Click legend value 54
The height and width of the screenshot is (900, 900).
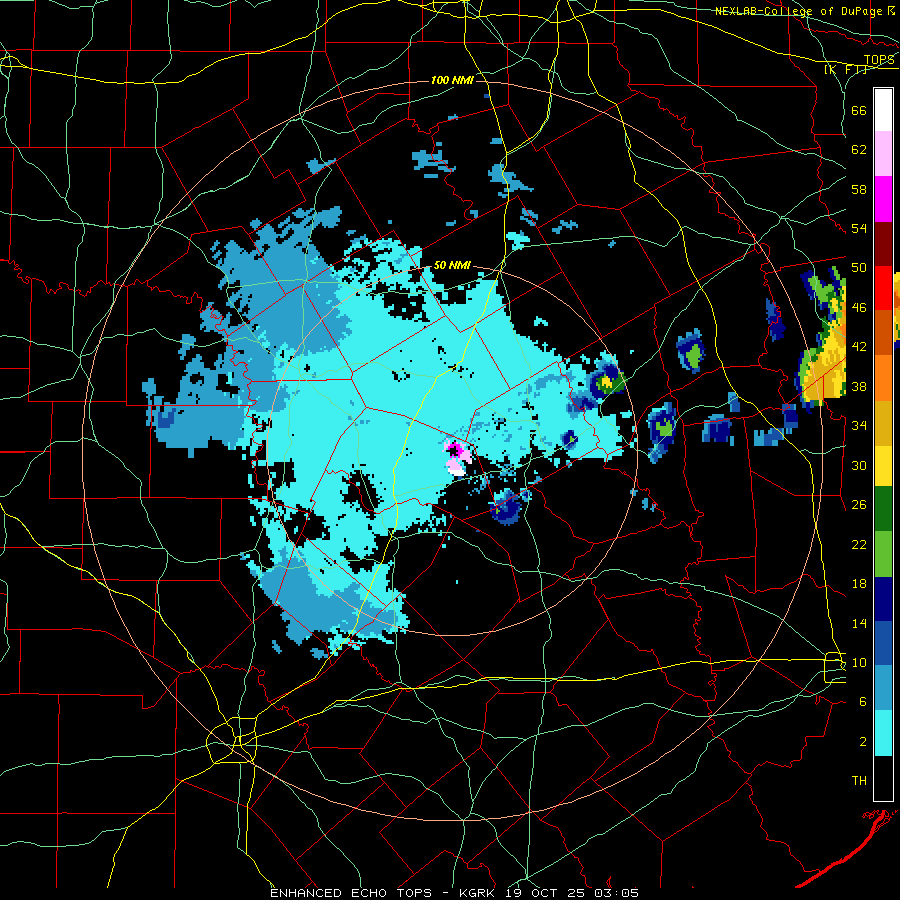(859, 228)
